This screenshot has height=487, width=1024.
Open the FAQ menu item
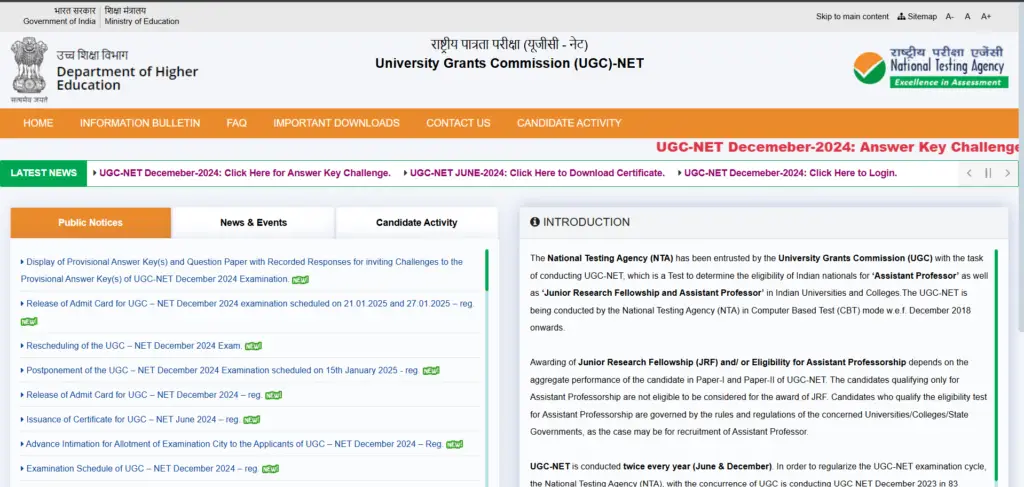pyautogui.click(x=236, y=123)
